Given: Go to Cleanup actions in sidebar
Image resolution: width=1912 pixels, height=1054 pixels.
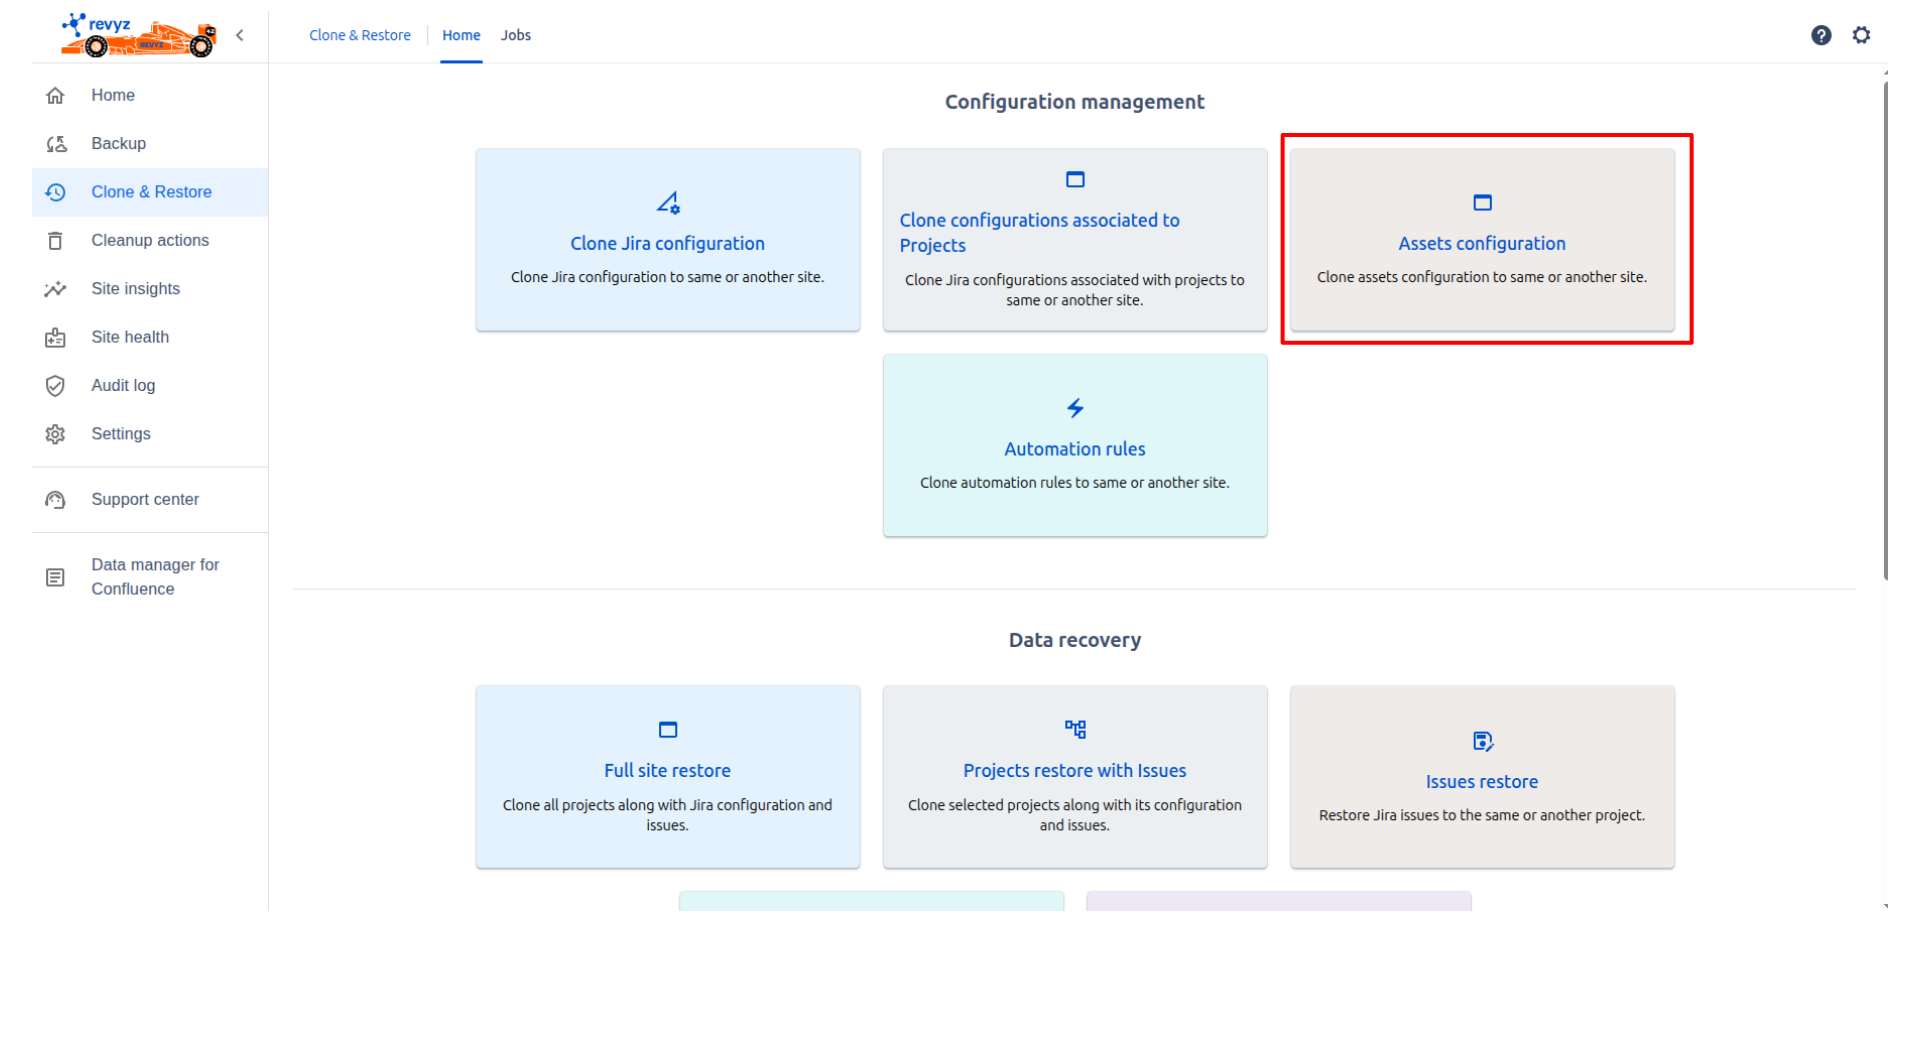Looking at the screenshot, I should (149, 241).
